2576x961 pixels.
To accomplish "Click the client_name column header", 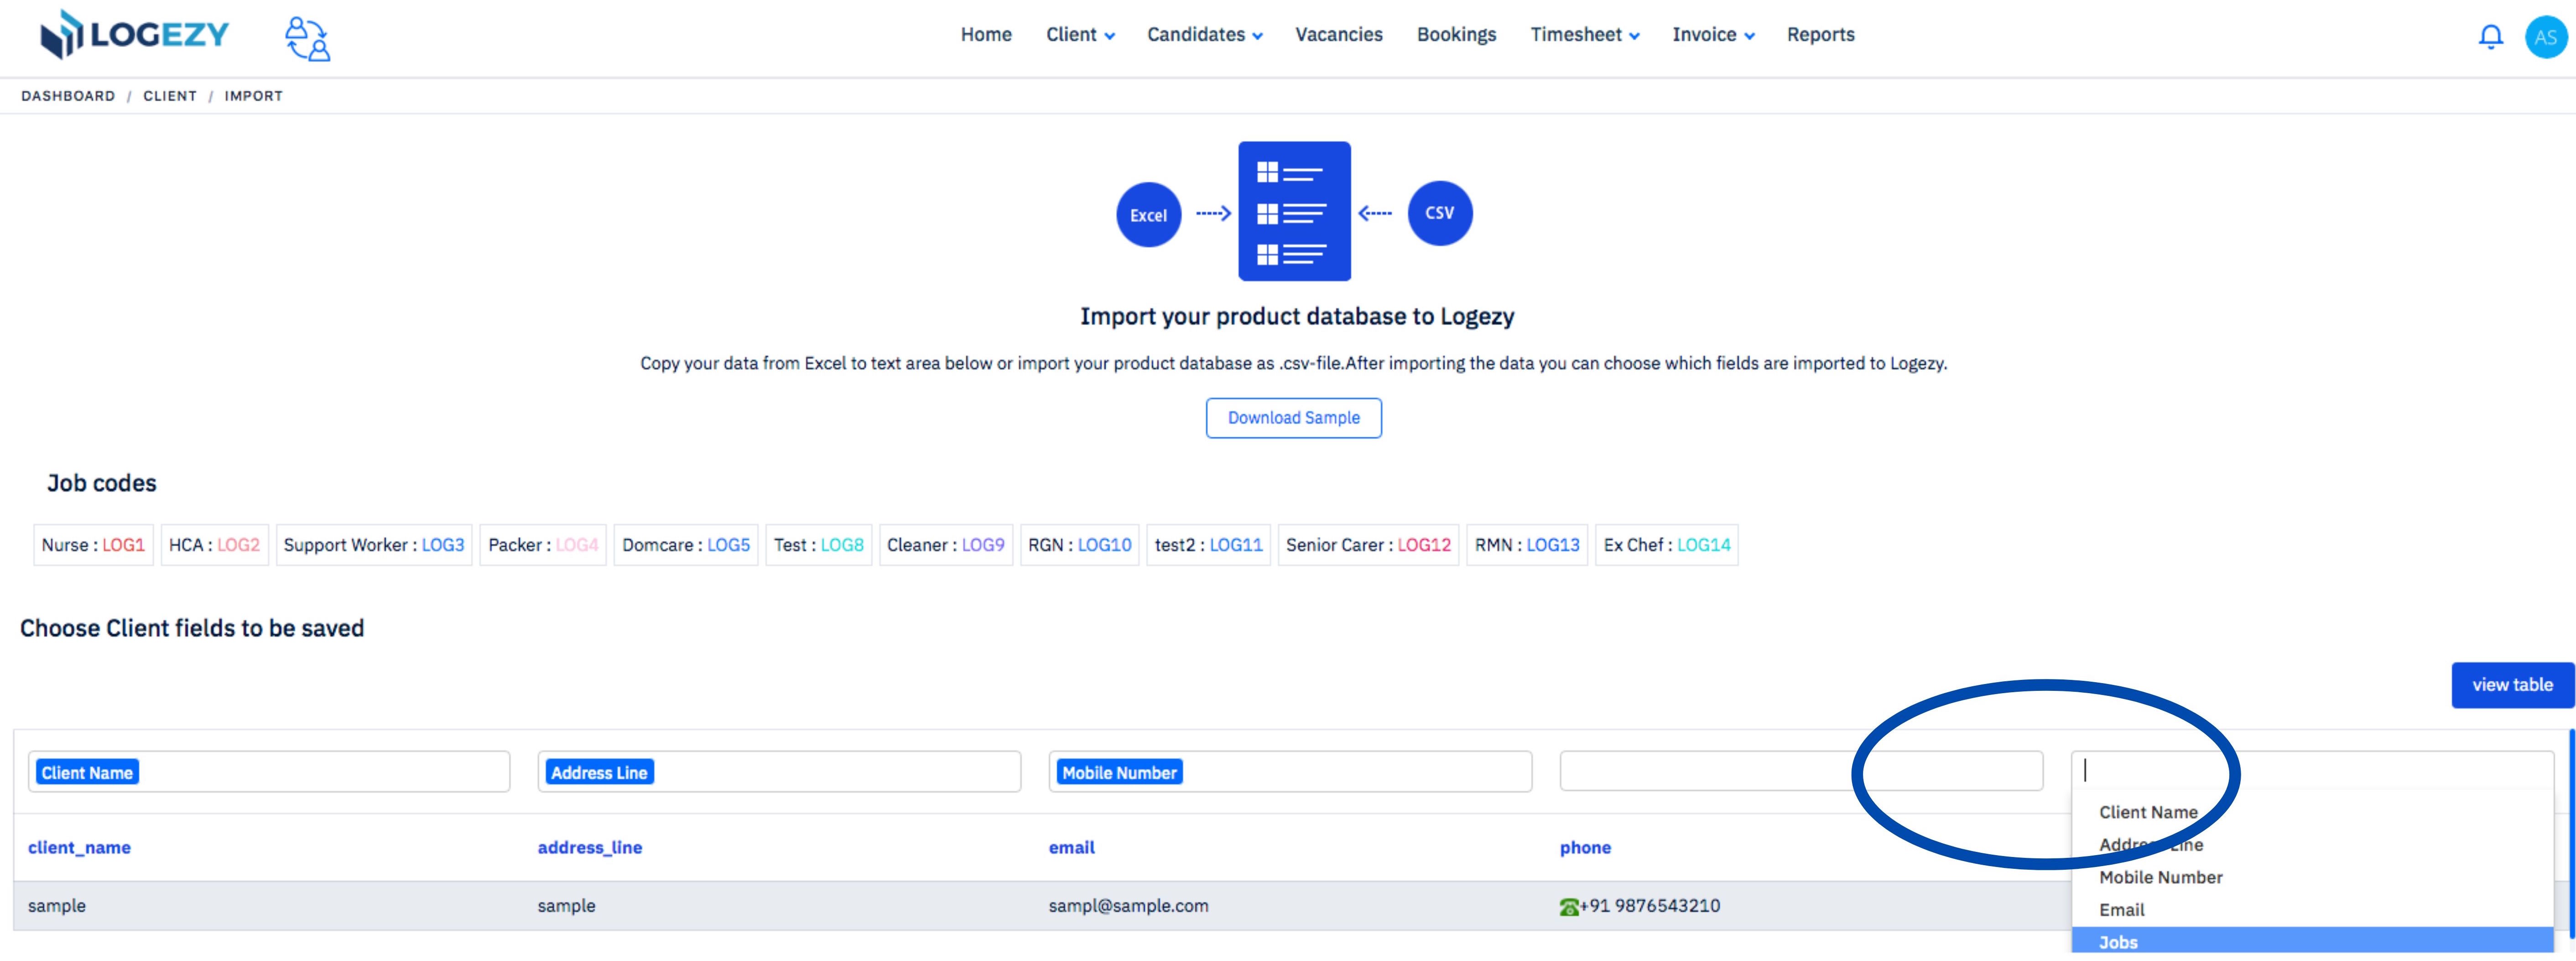I will click(79, 848).
